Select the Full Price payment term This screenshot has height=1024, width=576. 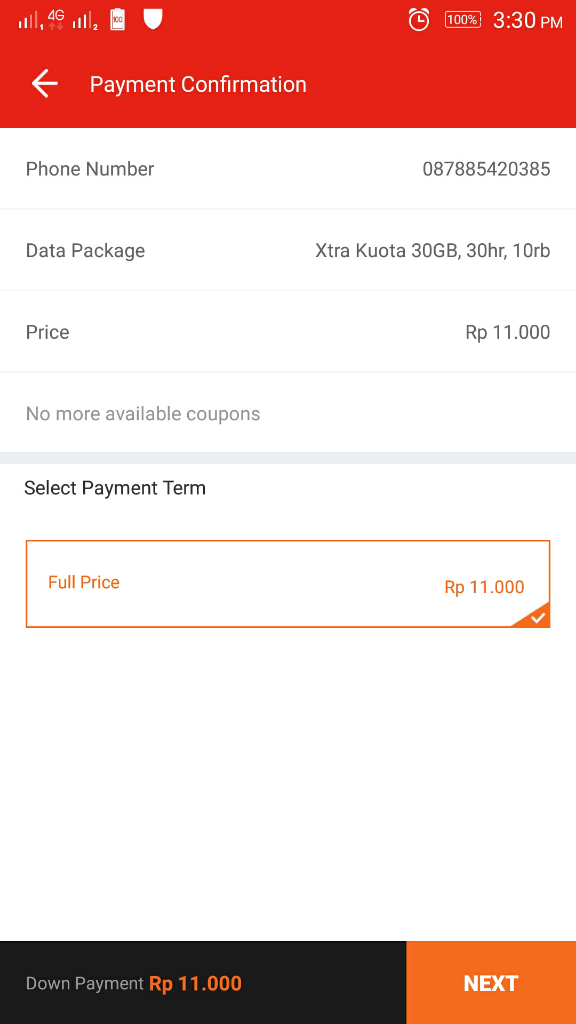[x=288, y=583]
